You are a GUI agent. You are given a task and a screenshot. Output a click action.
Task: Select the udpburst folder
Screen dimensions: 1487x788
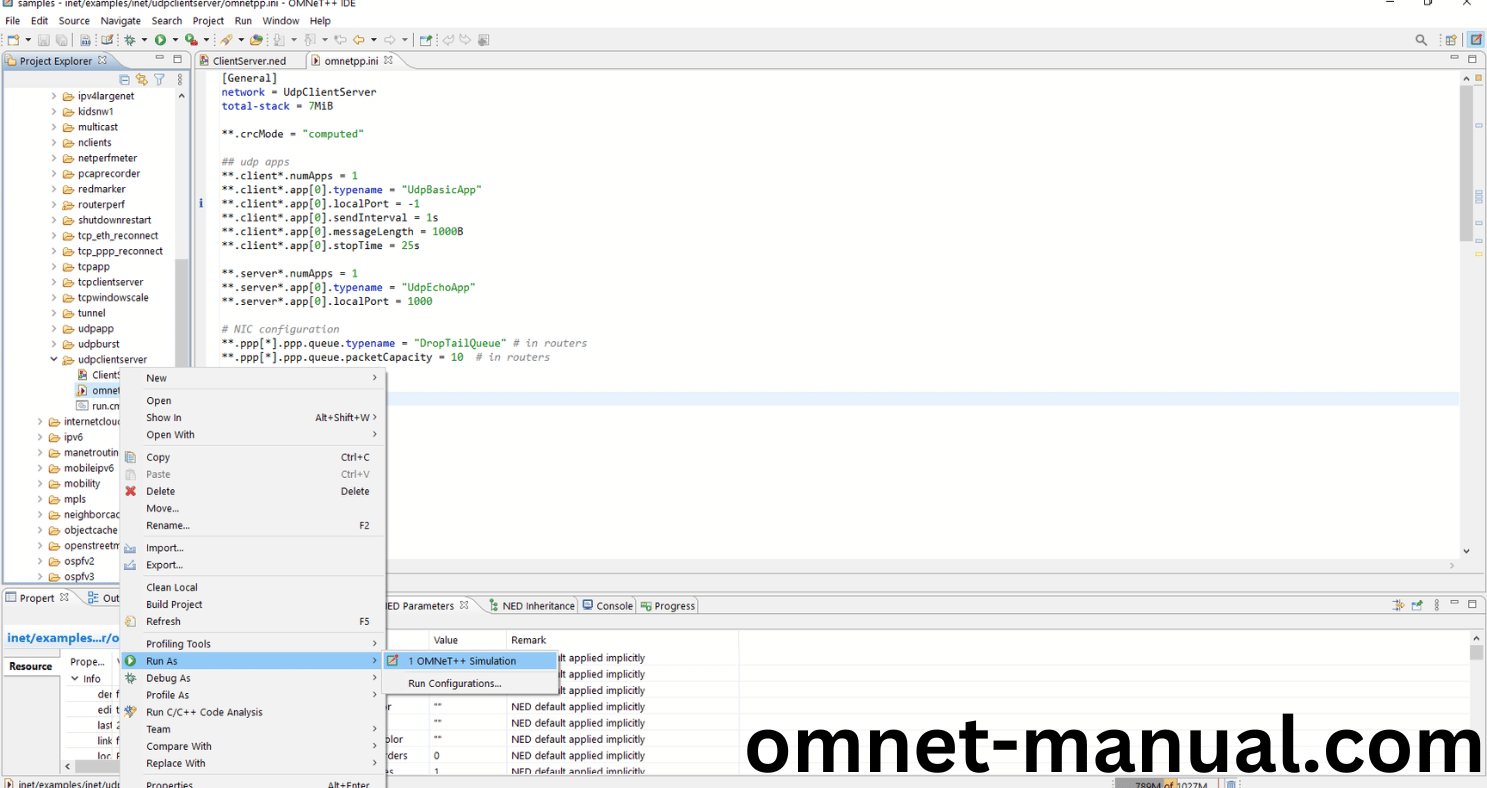click(x=97, y=344)
